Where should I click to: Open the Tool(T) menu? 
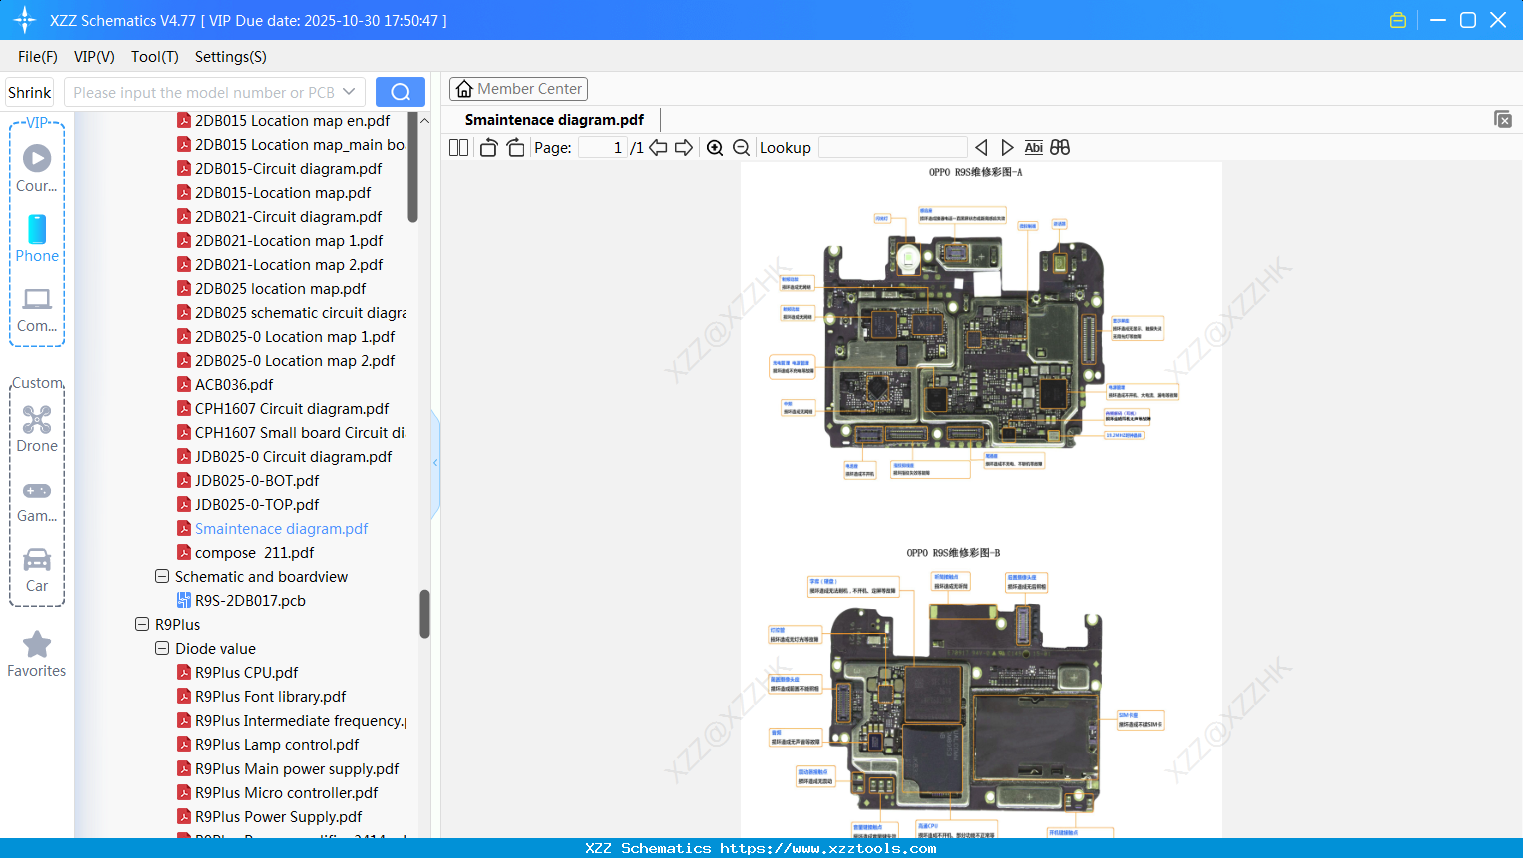[x=154, y=57]
